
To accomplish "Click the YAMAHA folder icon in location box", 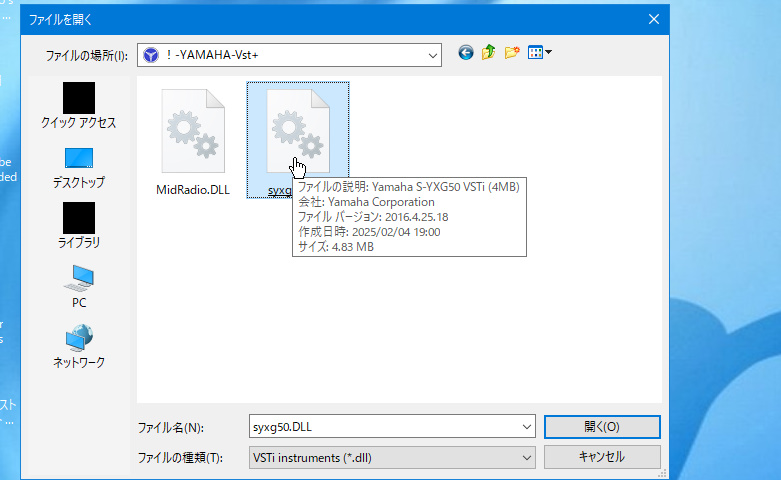I will pos(151,55).
